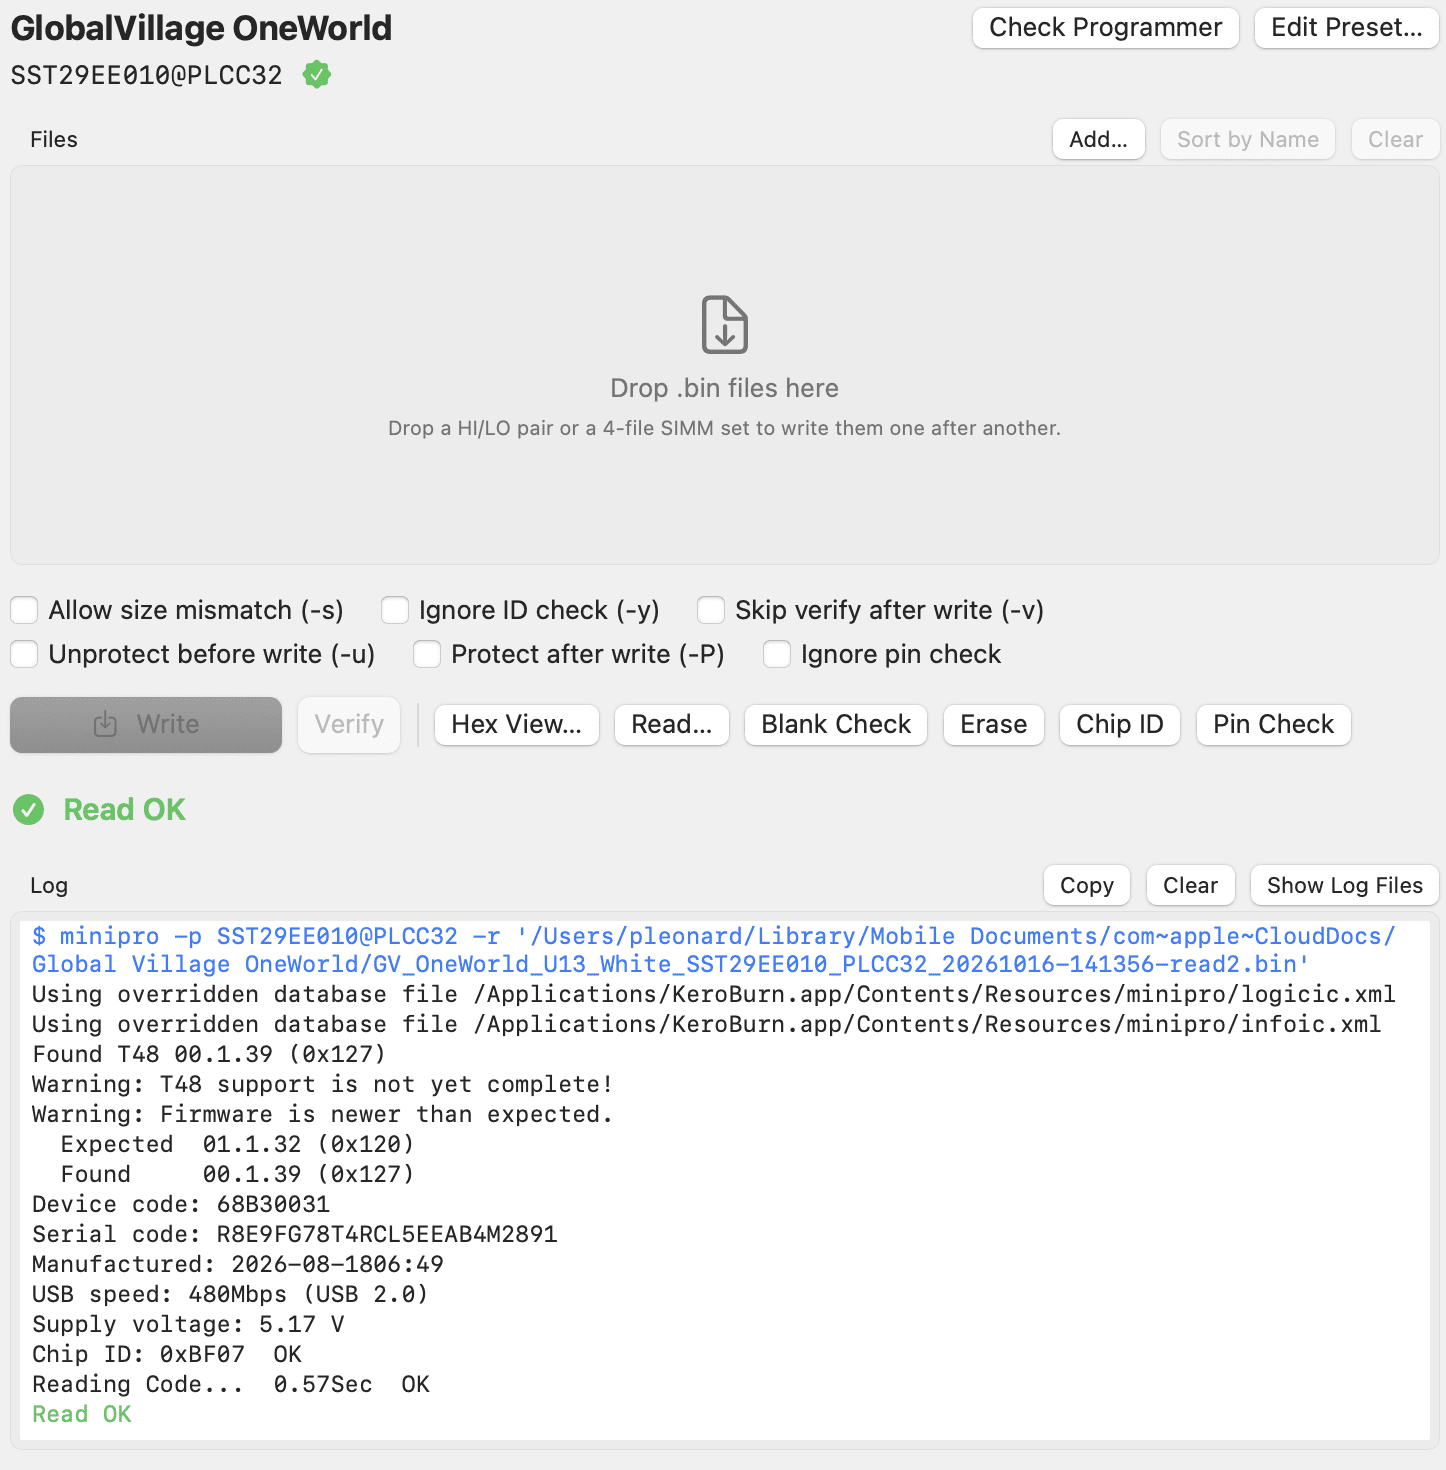Screen dimensions: 1446x1470
Task: Enable Allow size mismatch (-s) checkbox
Action: pos(24,610)
